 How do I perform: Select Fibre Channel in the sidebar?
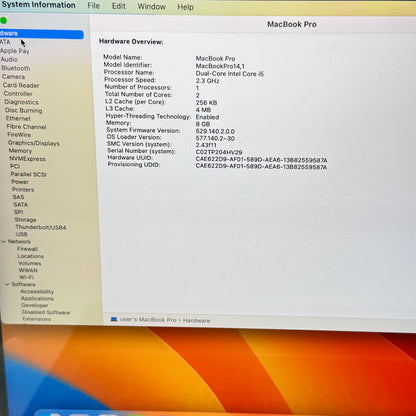[26, 127]
